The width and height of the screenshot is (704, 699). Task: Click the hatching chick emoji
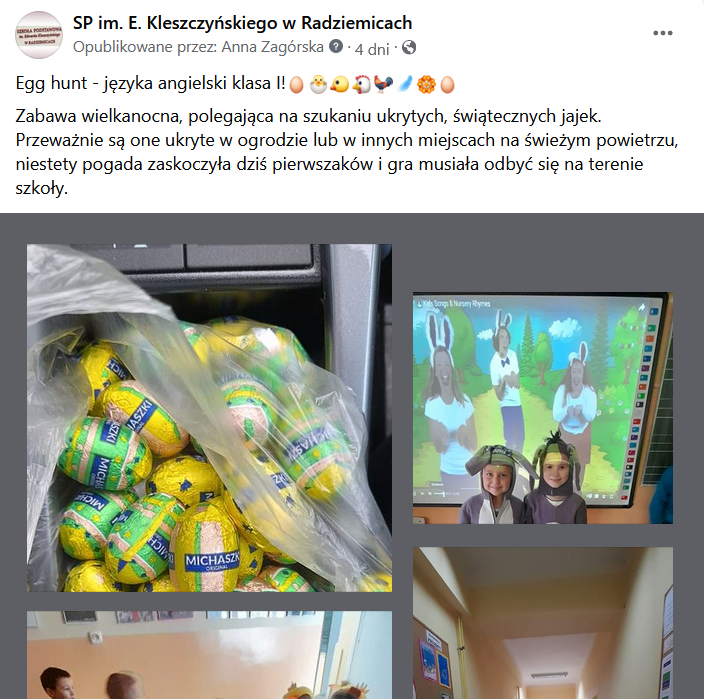click(x=318, y=84)
